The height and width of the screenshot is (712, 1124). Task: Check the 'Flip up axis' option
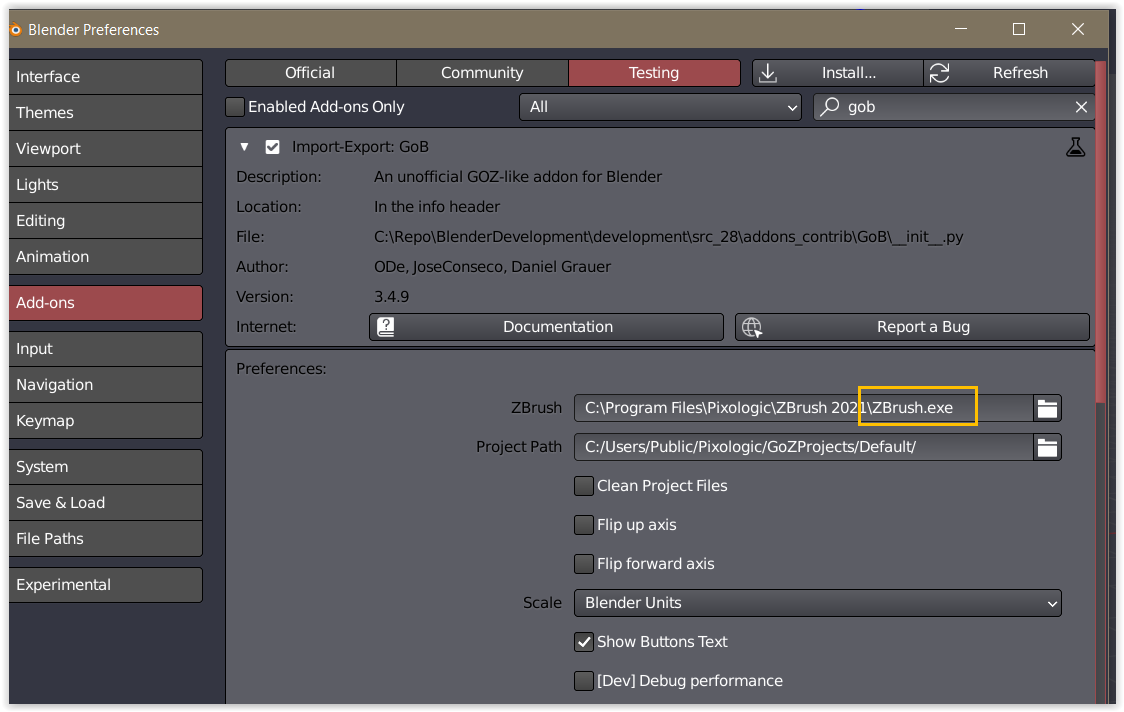point(584,524)
